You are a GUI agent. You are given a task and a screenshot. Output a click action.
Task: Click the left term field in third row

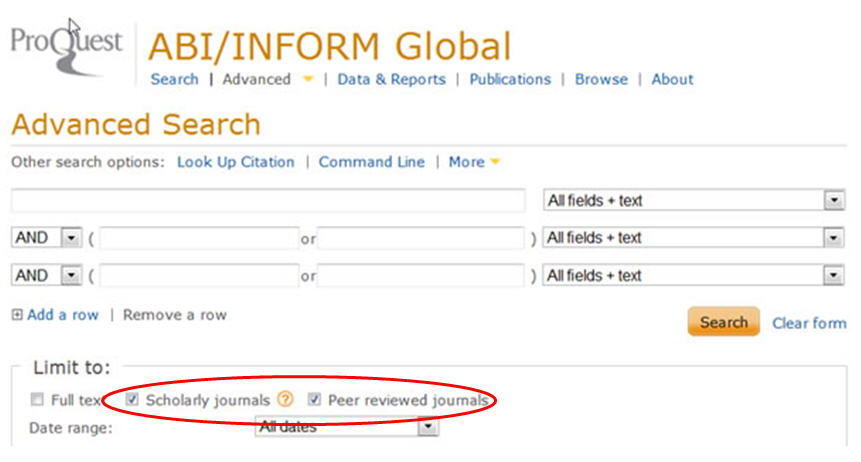[199, 275]
